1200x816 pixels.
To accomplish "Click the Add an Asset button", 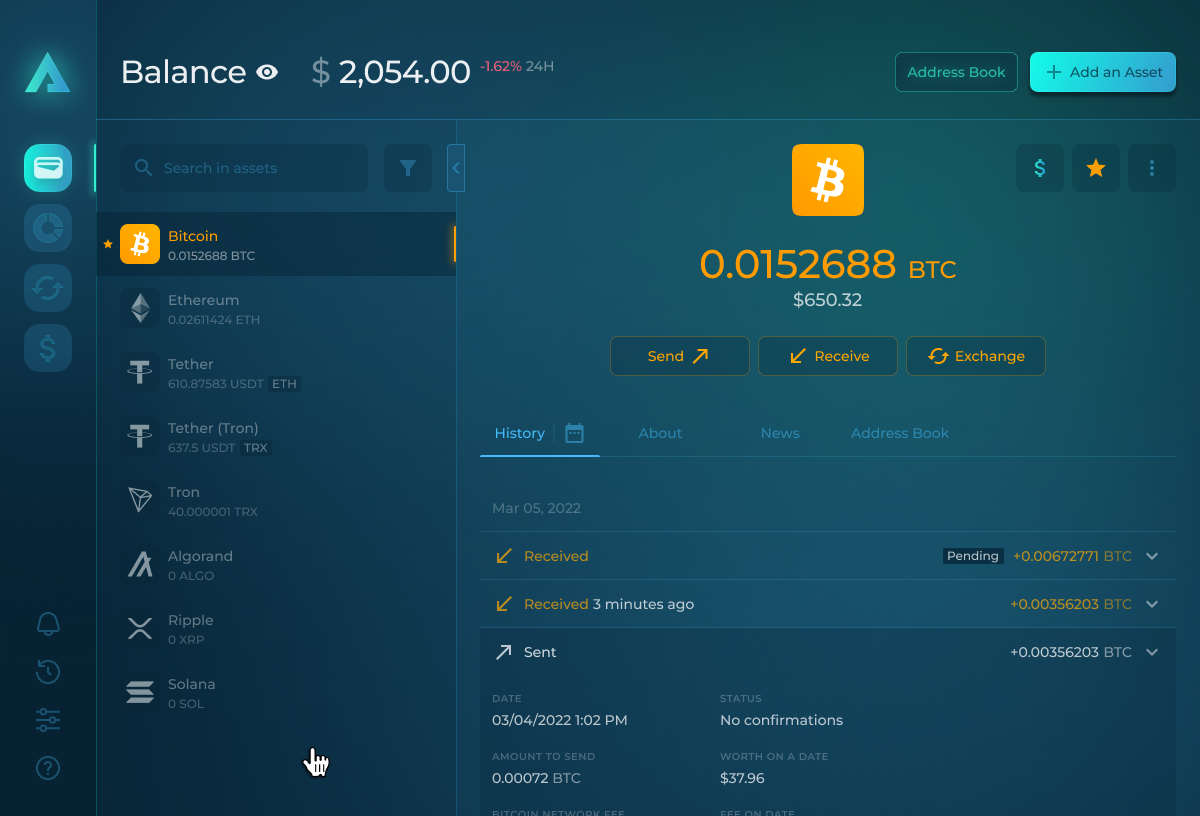I will tap(1103, 72).
